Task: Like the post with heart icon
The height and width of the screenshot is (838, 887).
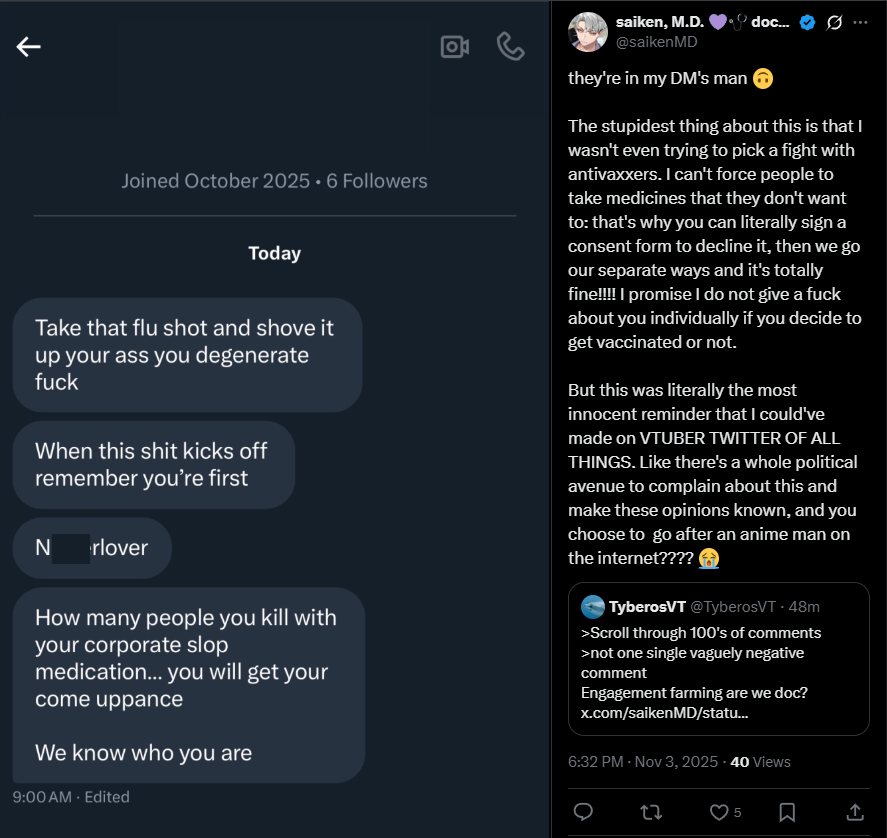Action: click(719, 813)
